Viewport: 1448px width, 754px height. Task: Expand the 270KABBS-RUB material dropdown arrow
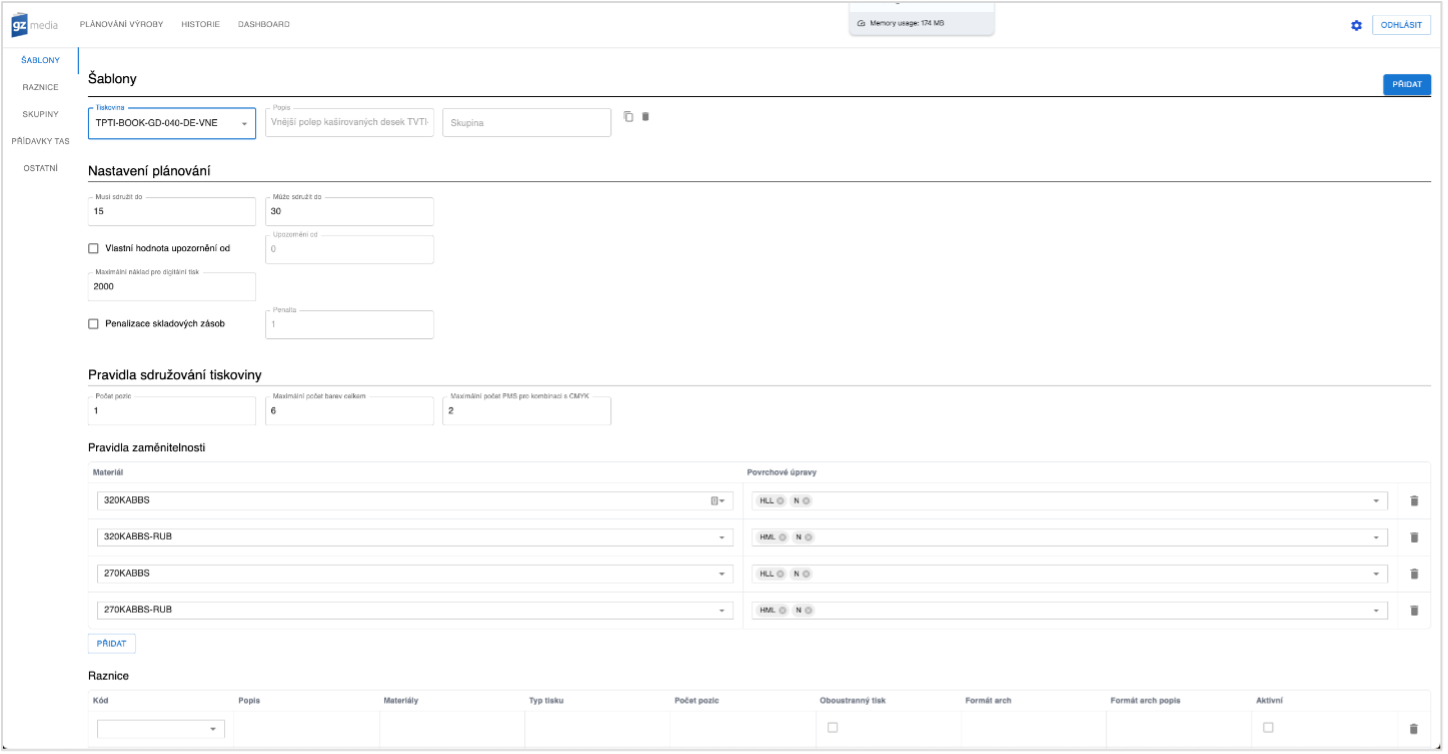coord(721,610)
